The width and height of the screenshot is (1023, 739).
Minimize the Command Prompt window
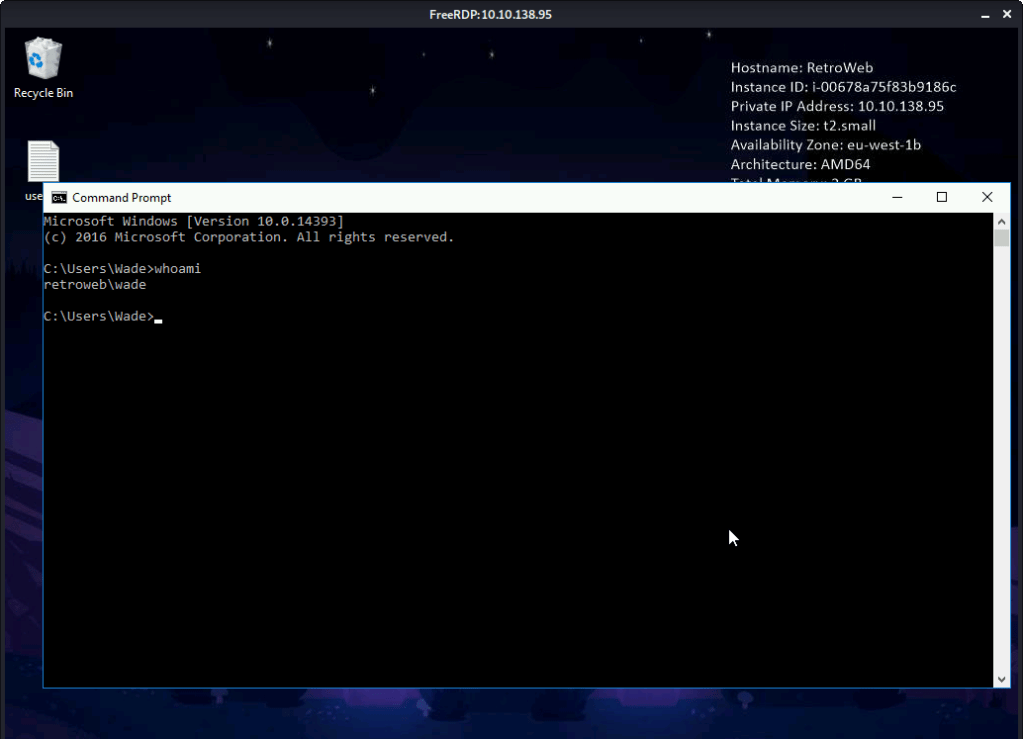tap(897, 198)
